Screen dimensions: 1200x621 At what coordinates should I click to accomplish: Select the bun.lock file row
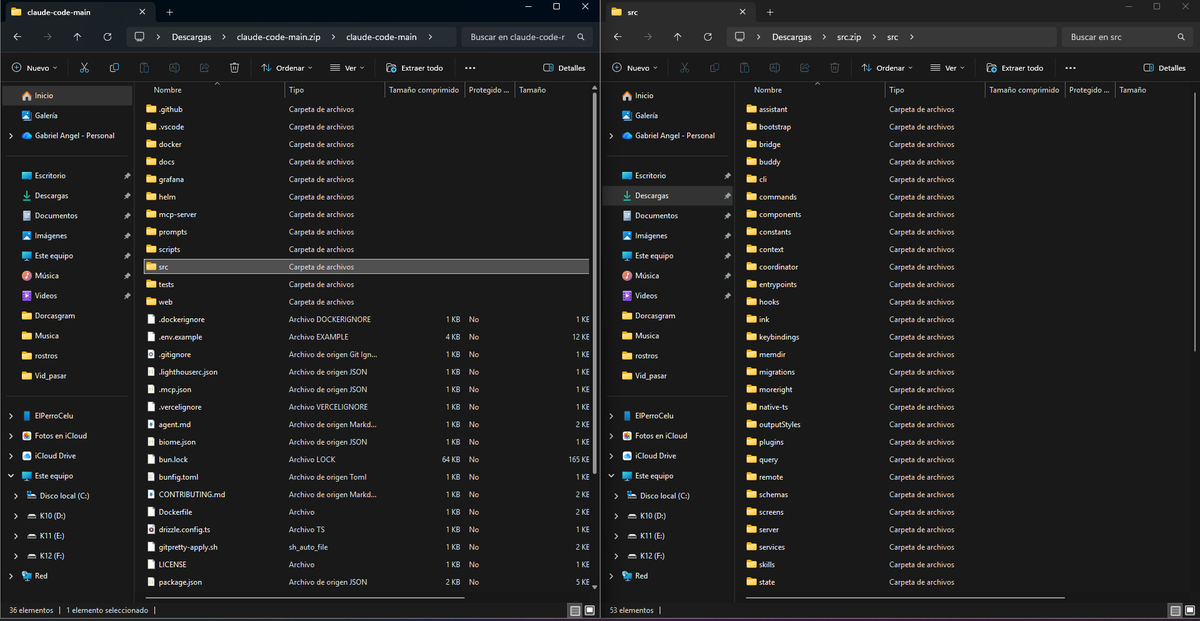[x=367, y=459]
